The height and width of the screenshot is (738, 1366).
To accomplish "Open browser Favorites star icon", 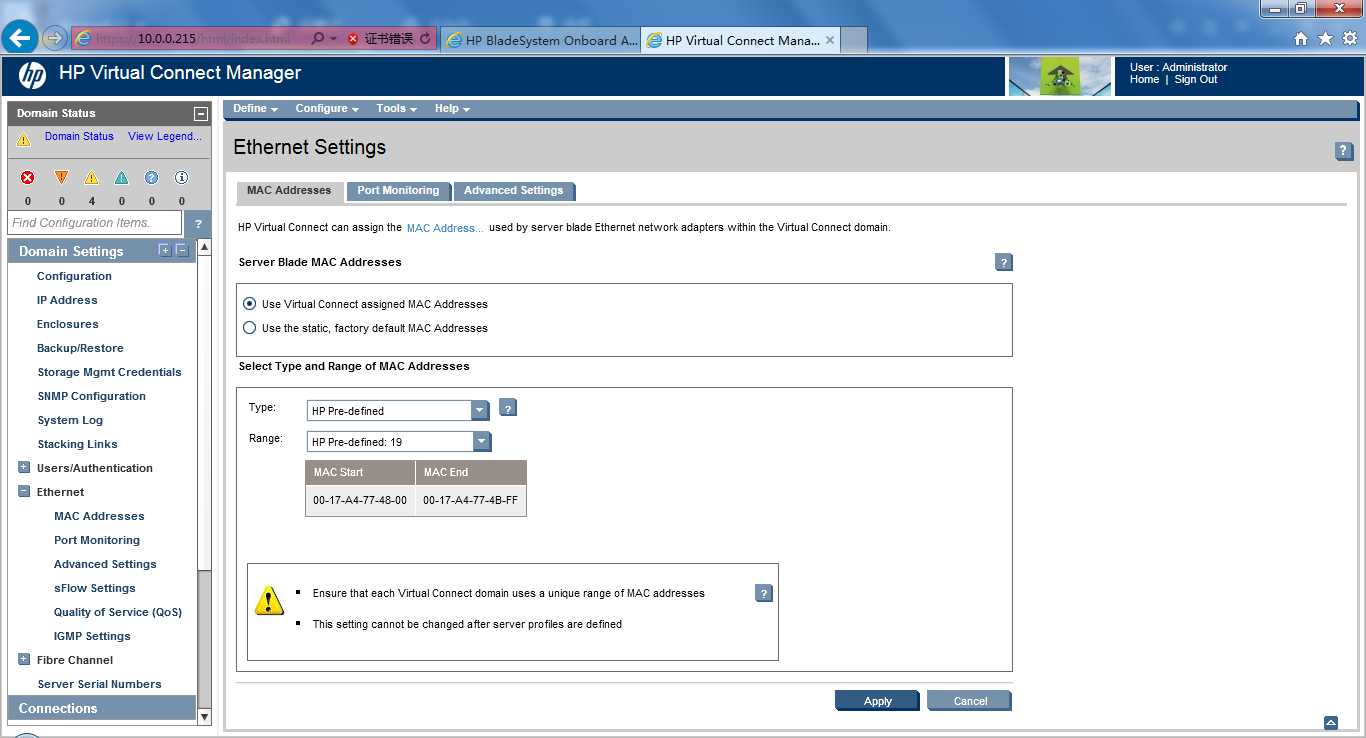I will (x=1325, y=39).
